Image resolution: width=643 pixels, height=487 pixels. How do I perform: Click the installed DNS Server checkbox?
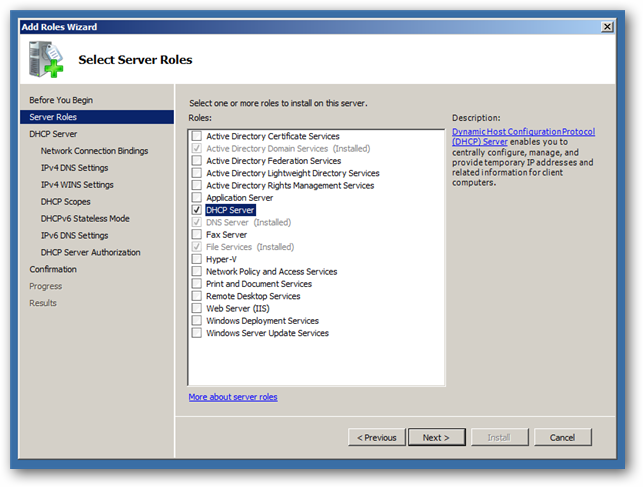197,222
